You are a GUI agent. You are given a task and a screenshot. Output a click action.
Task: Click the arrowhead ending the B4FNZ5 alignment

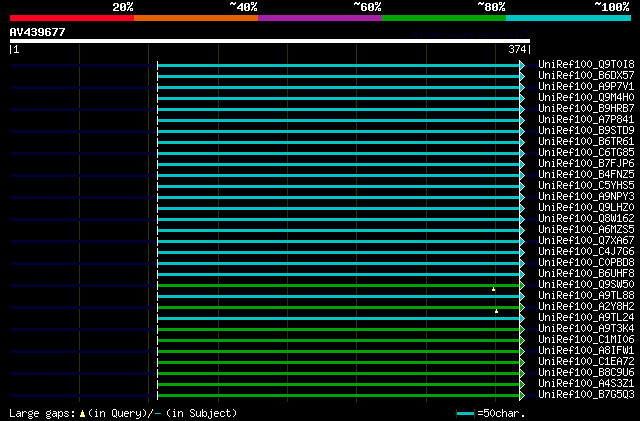(x=522, y=176)
